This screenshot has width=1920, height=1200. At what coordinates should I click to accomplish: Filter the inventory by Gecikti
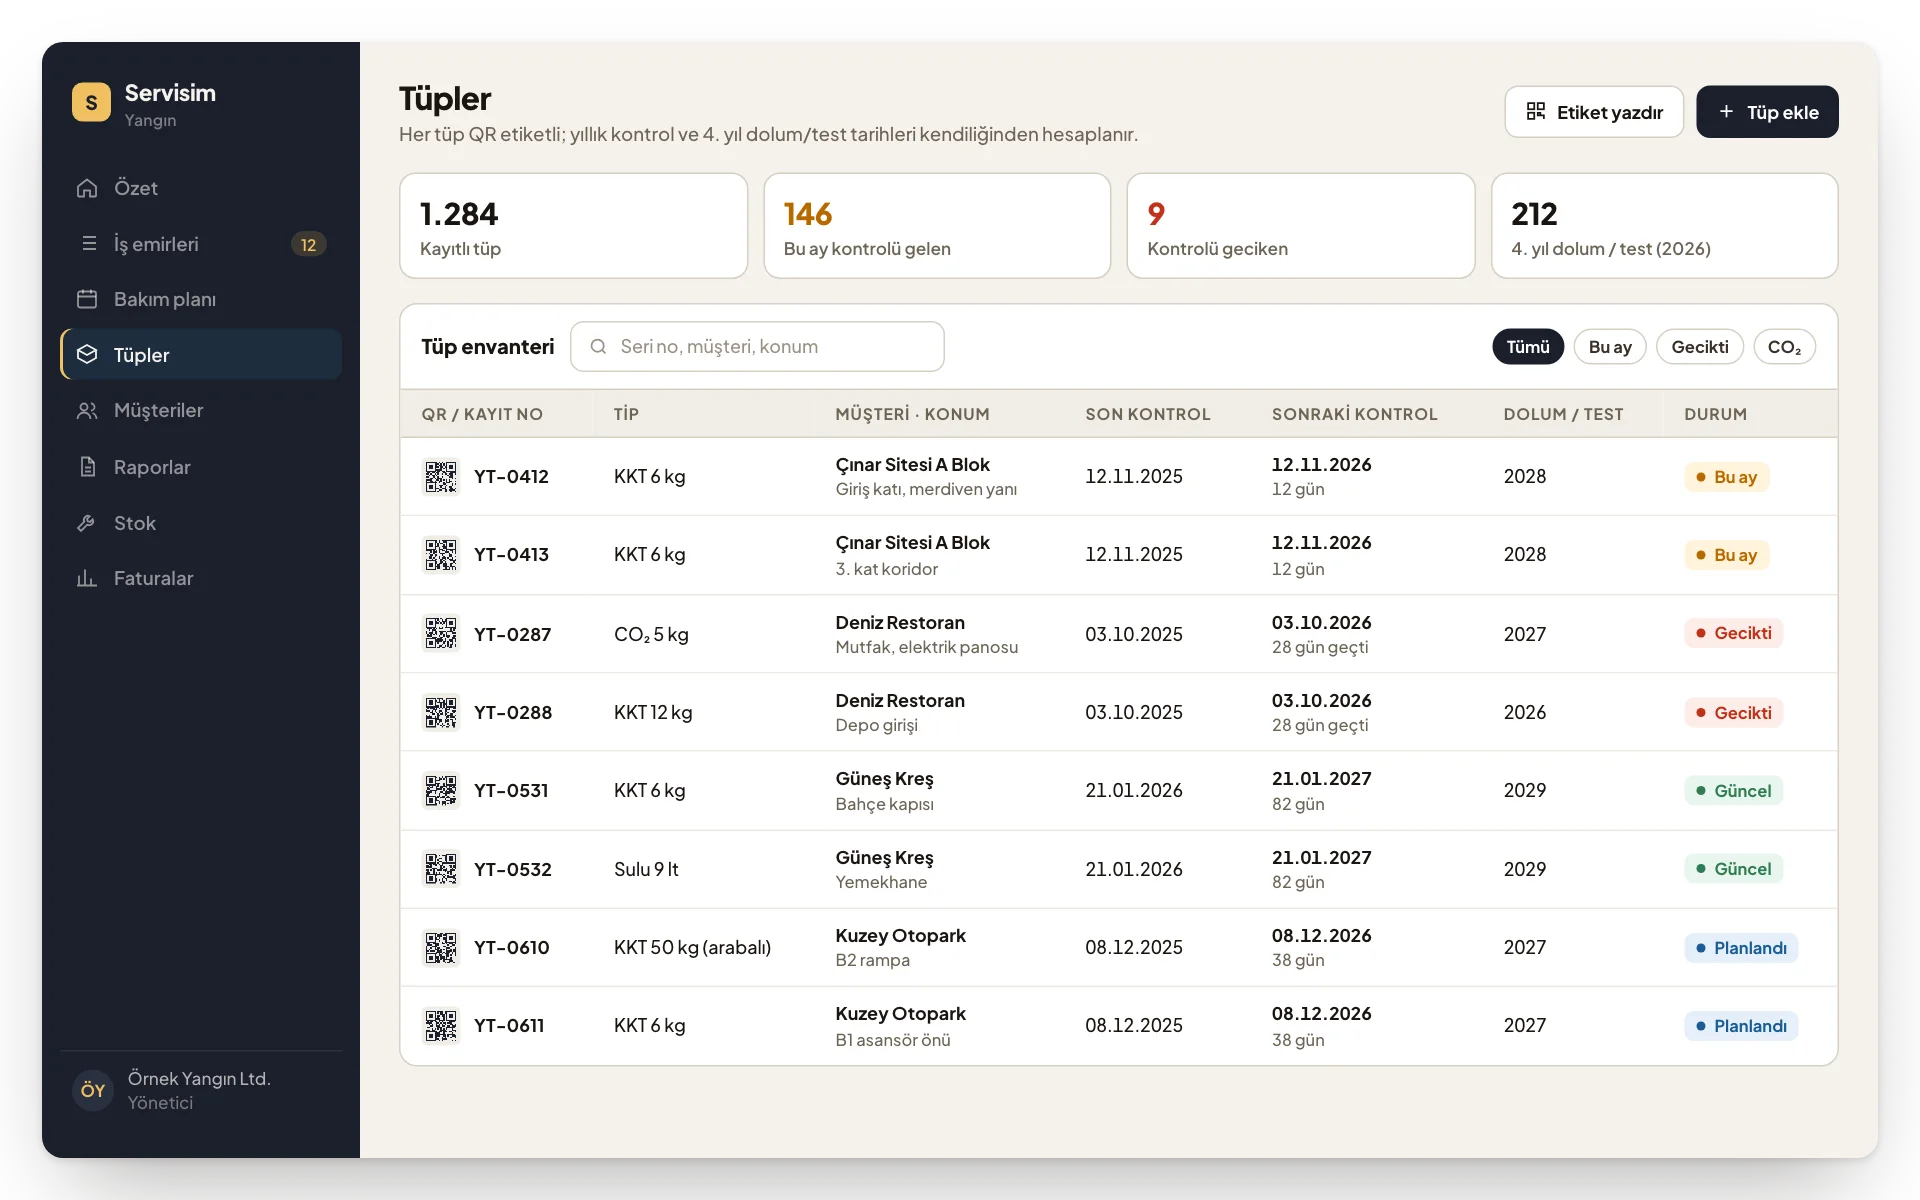point(1700,347)
